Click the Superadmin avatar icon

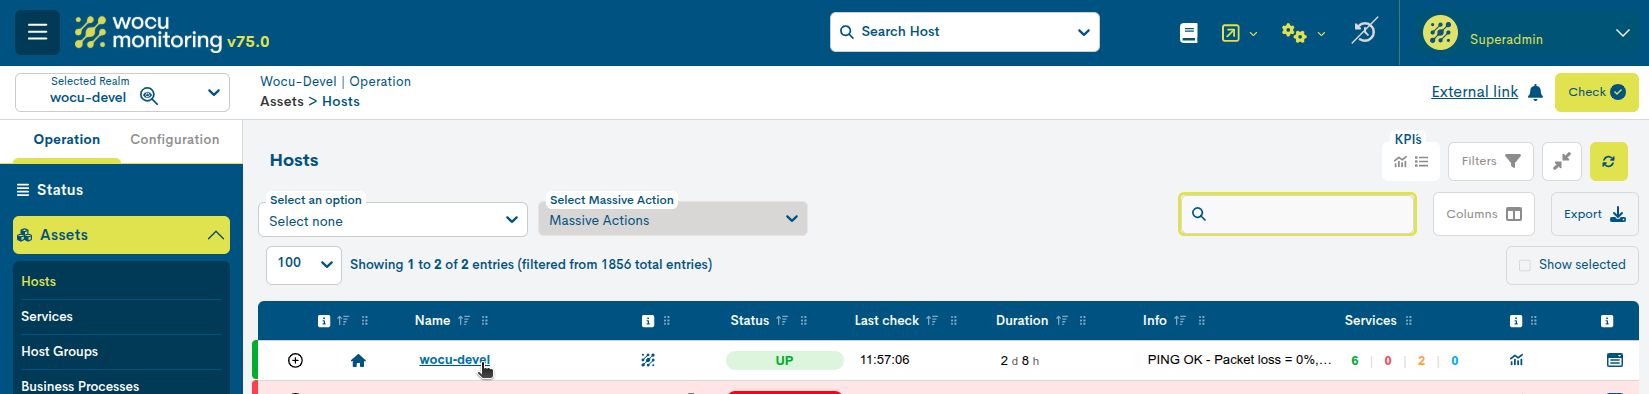[x=1440, y=33]
